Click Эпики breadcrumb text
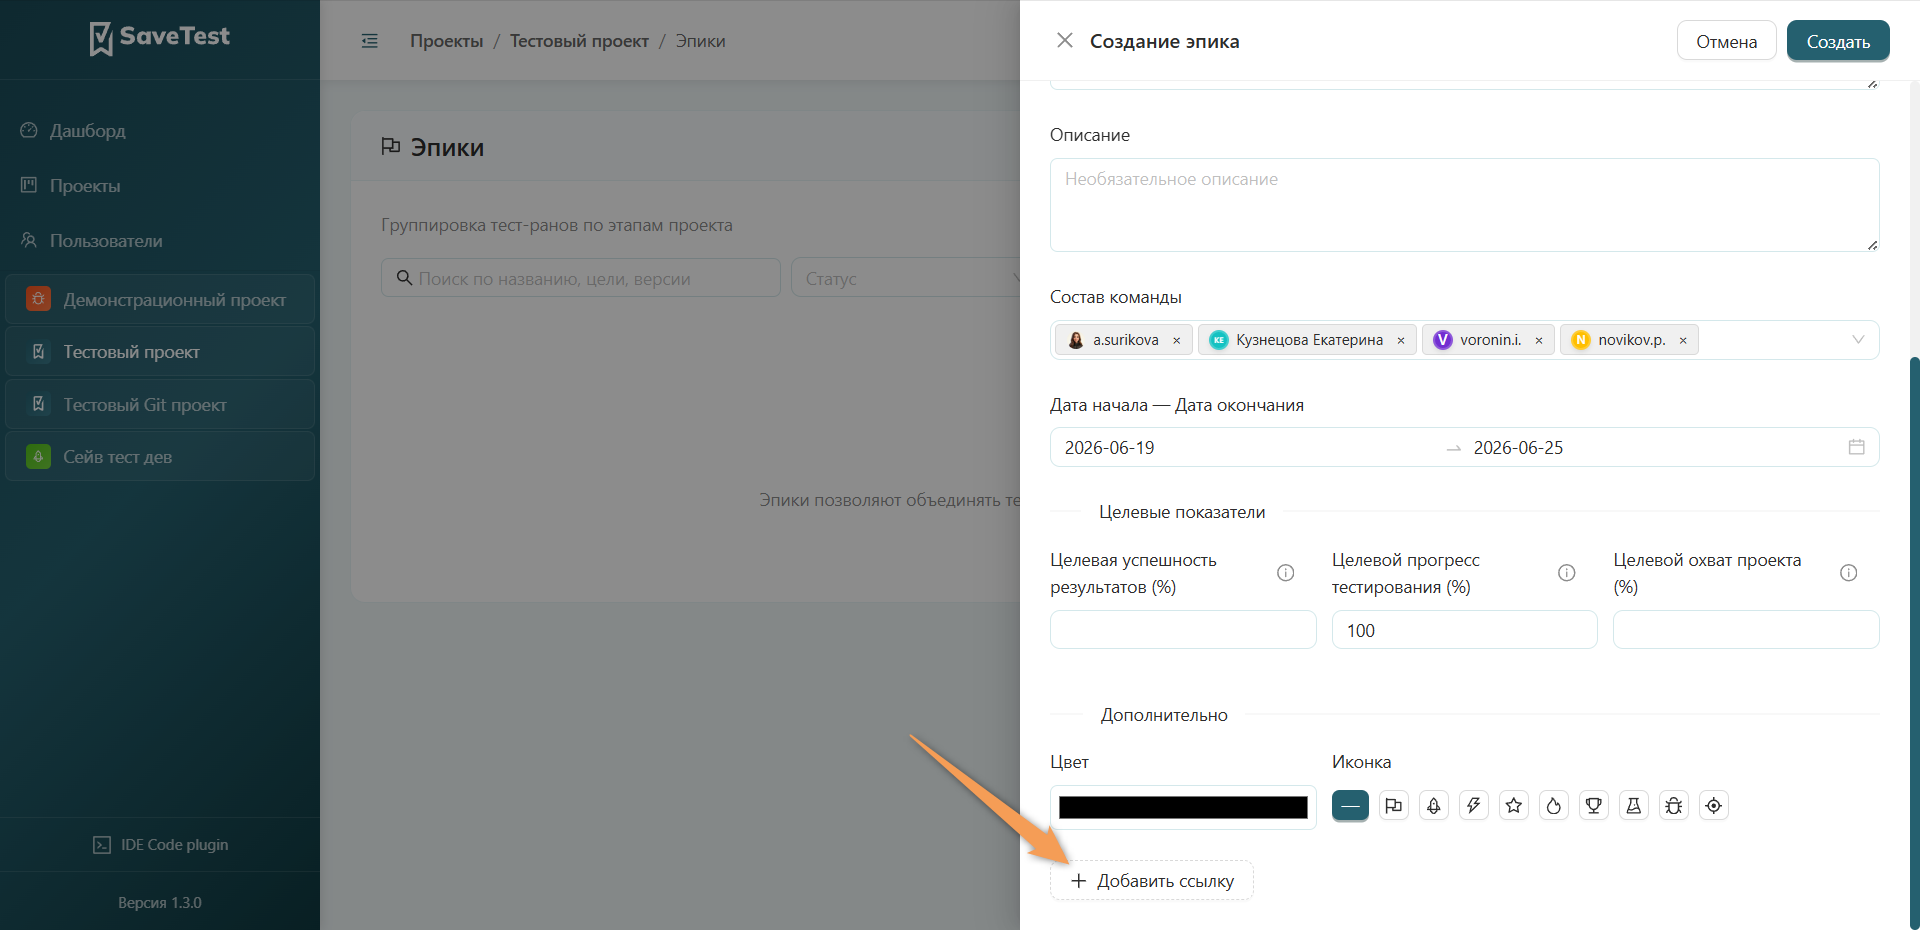1920x930 pixels. [700, 41]
